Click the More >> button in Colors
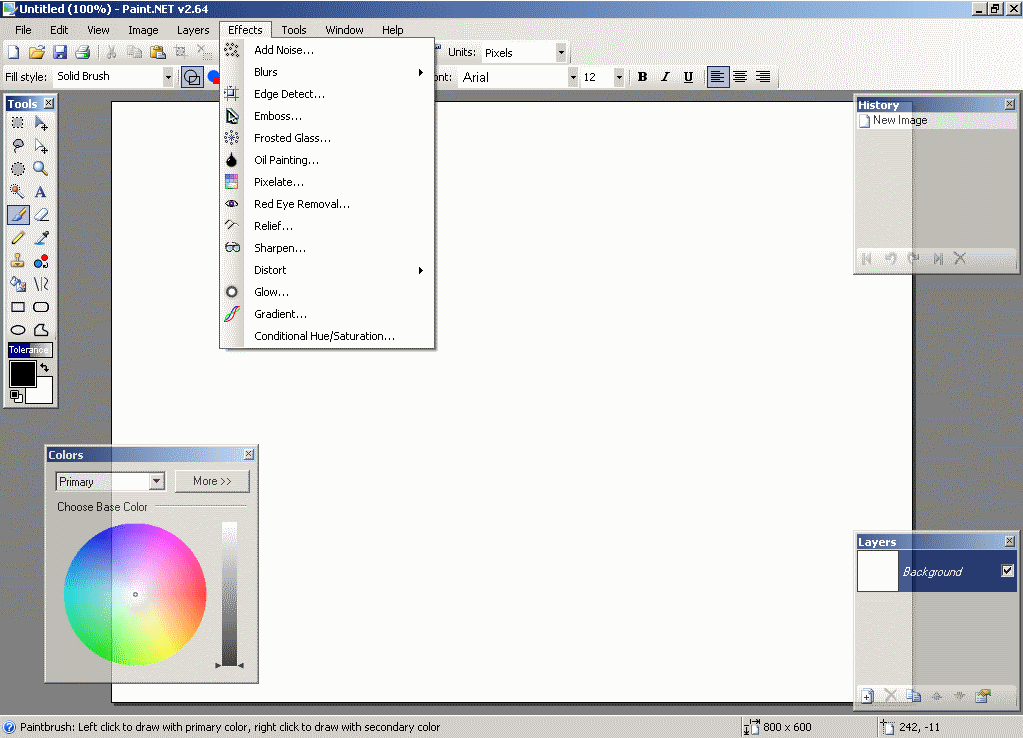1023x738 pixels. (x=212, y=481)
